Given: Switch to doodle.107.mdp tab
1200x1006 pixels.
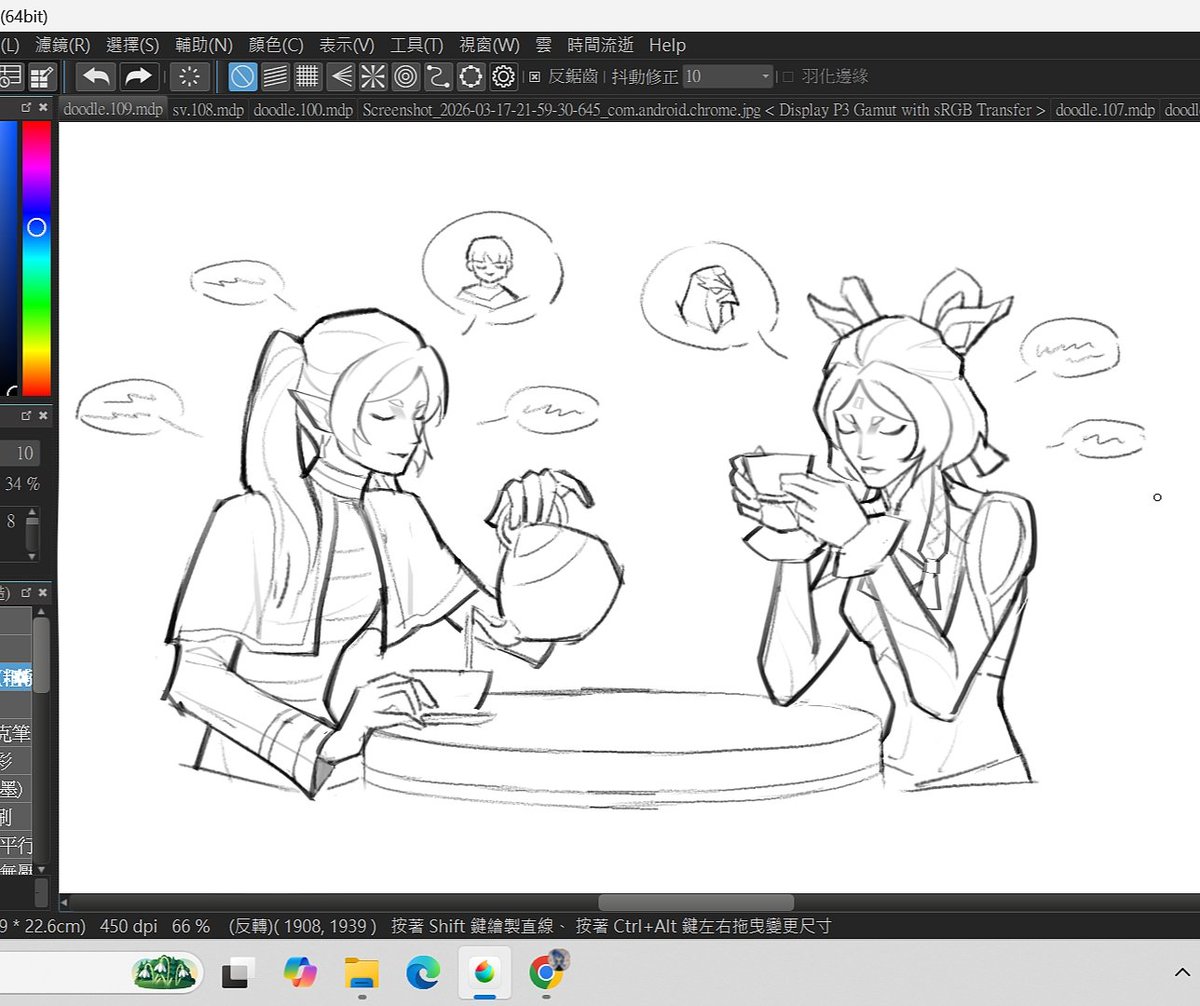Looking at the screenshot, I should pos(1105,110).
